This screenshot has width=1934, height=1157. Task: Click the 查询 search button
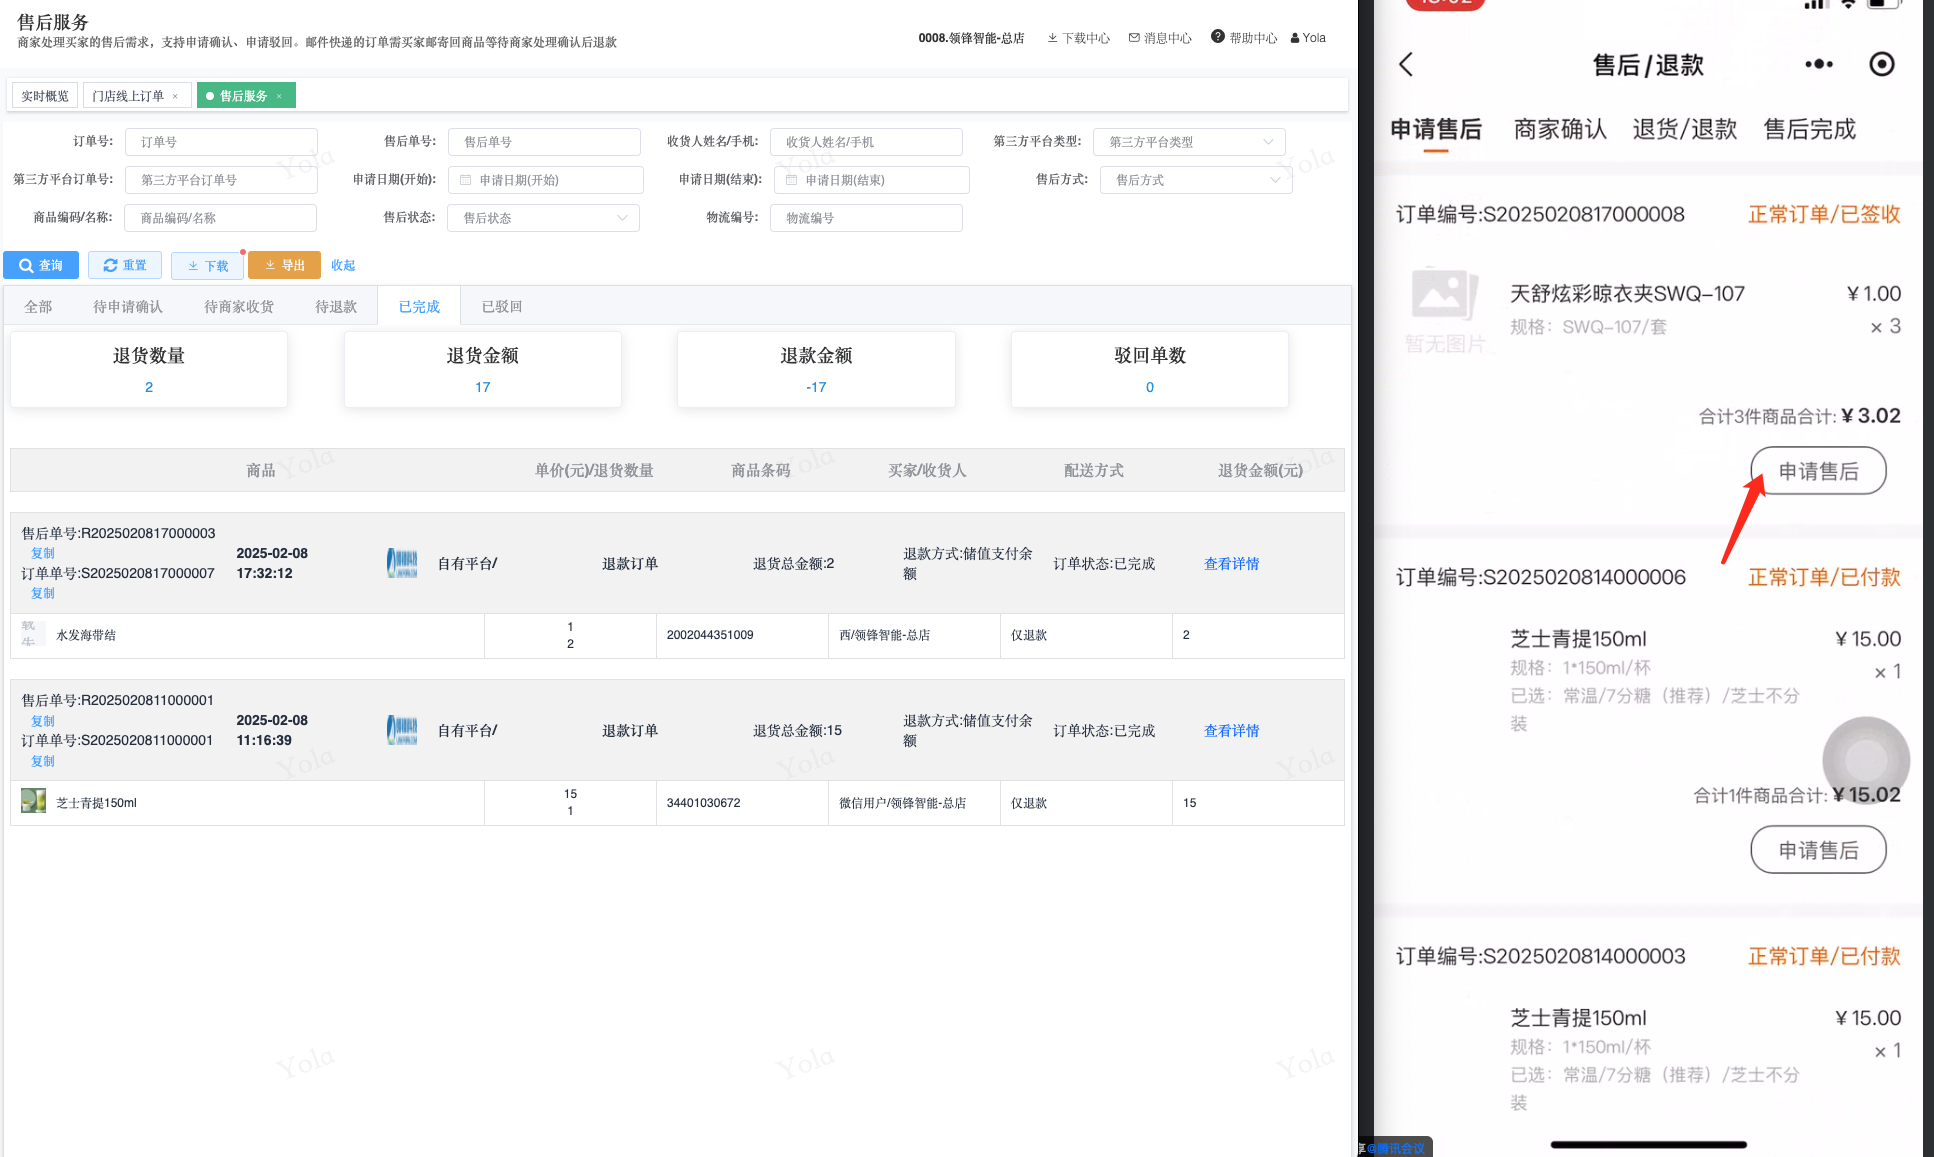[41, 265]
